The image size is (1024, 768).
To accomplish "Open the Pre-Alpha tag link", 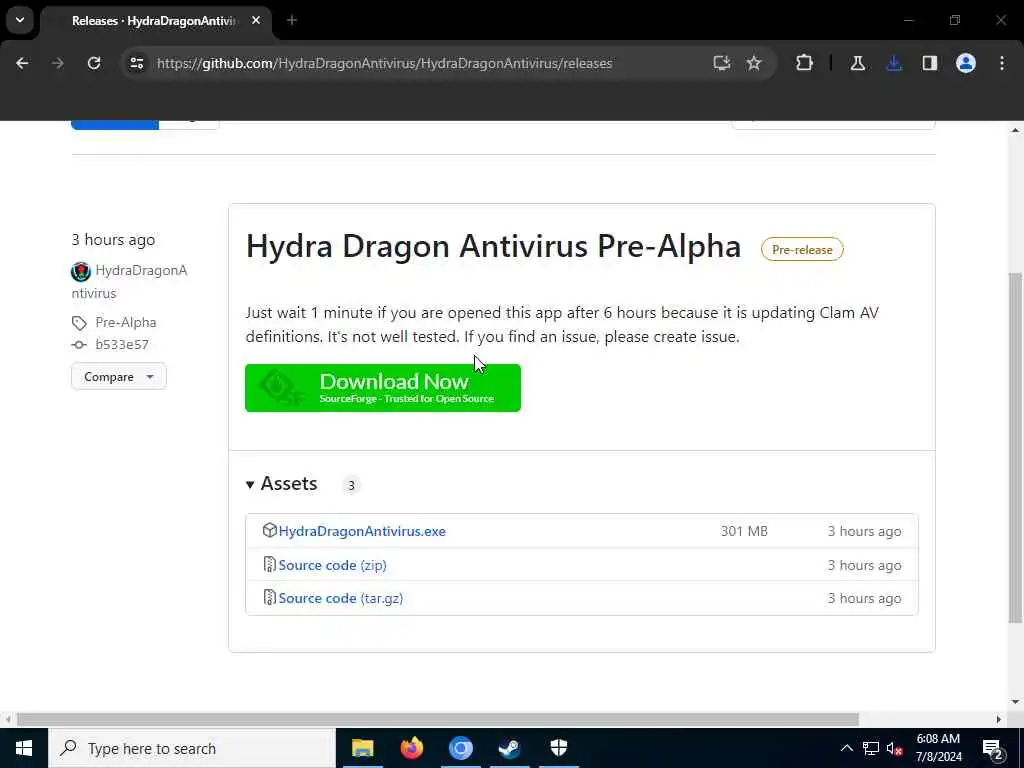I will click(125, 323).
